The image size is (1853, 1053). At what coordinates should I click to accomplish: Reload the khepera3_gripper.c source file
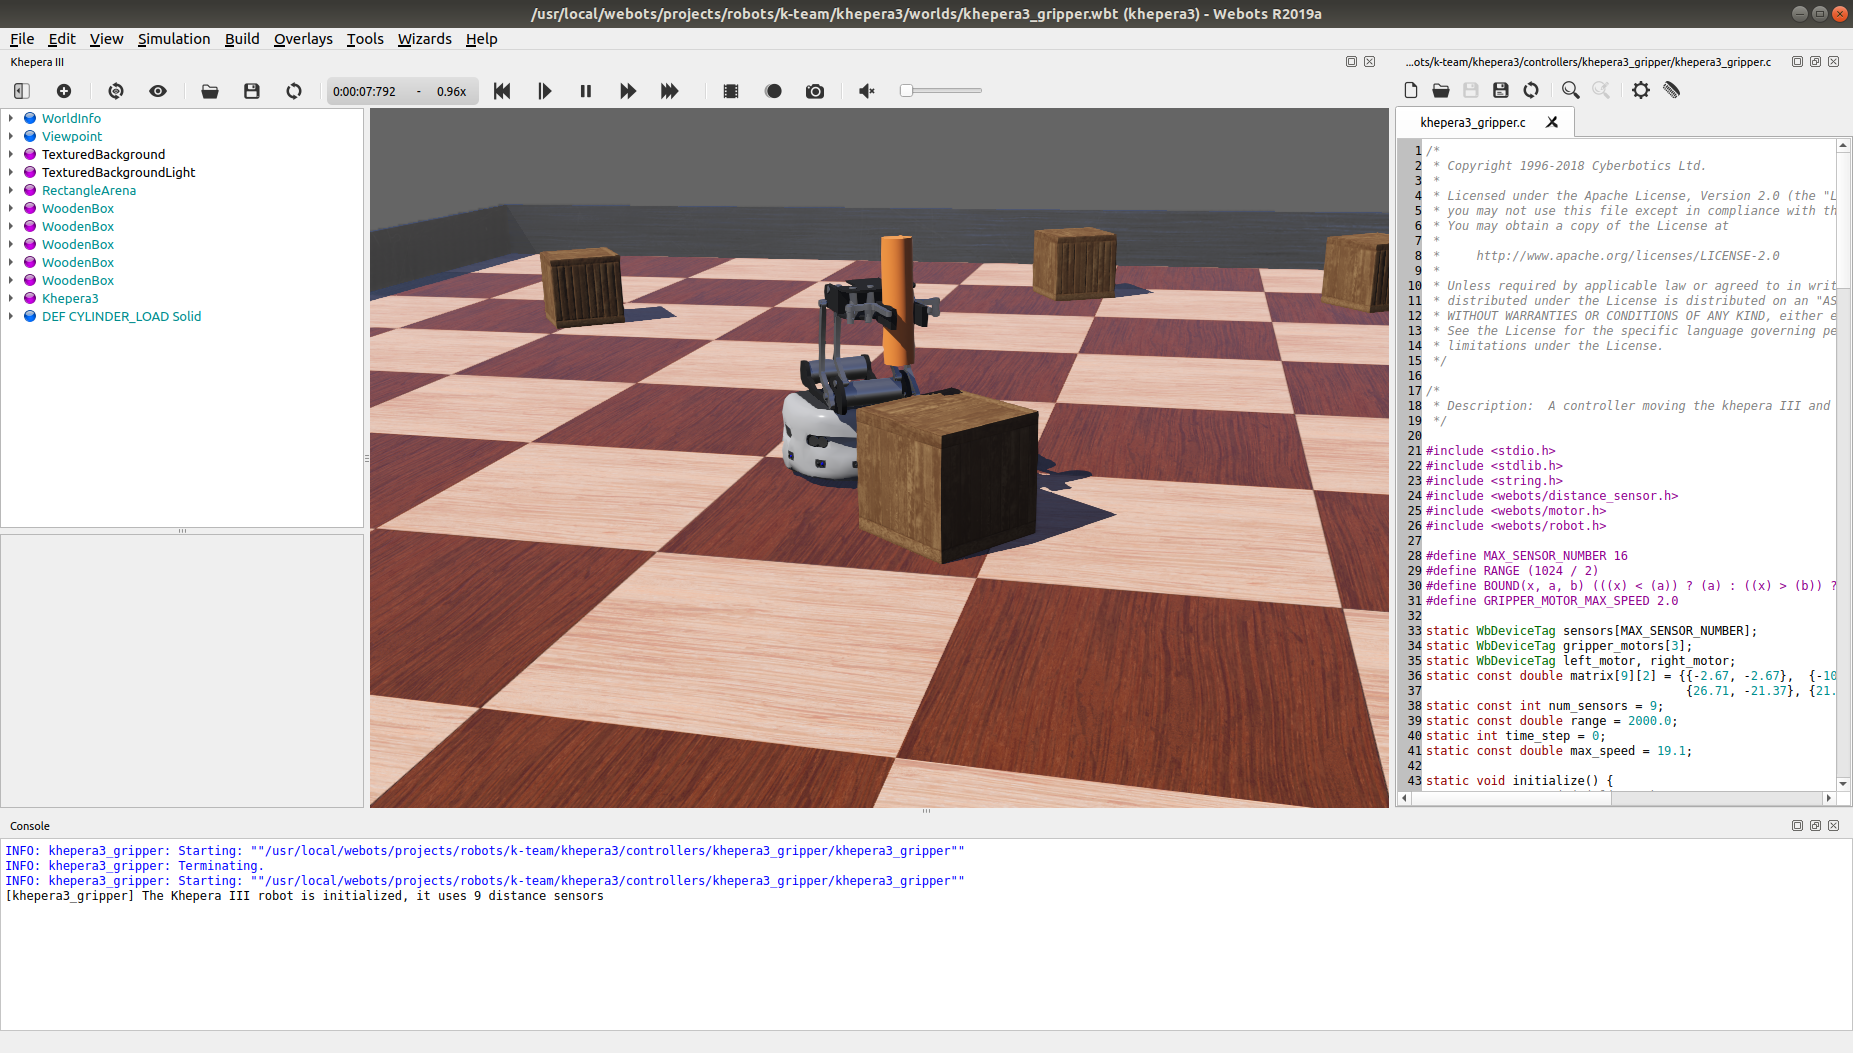[x=1530, y=90]
